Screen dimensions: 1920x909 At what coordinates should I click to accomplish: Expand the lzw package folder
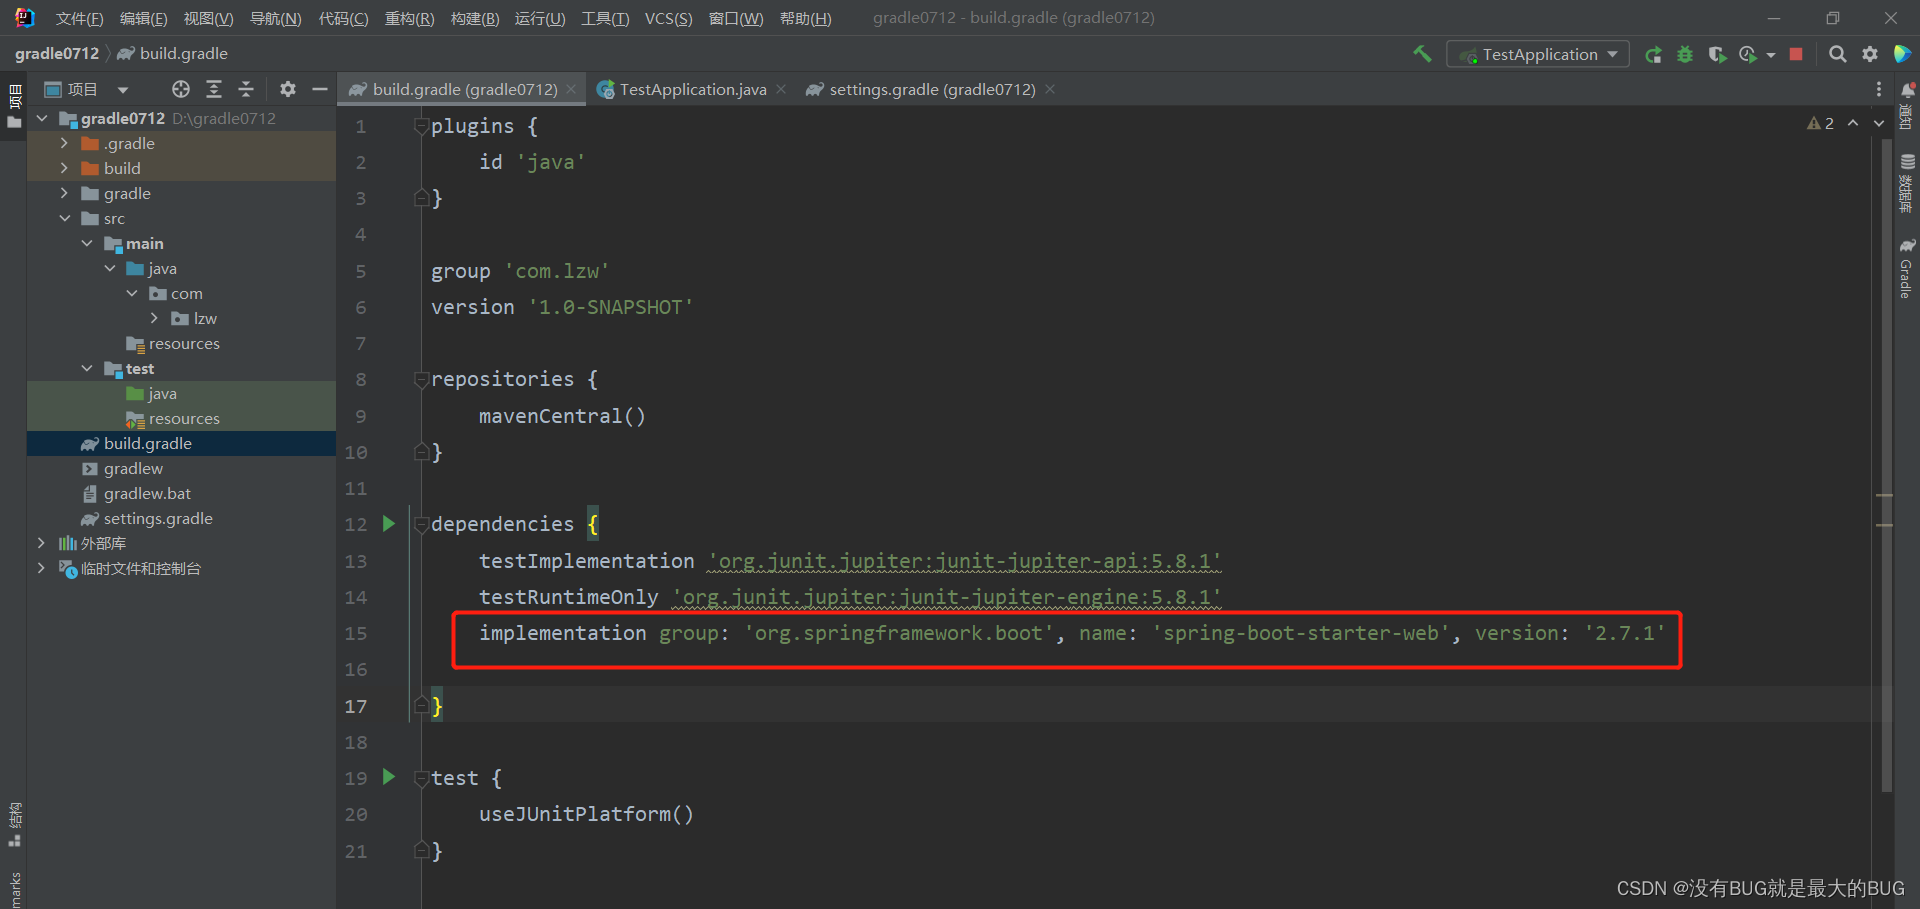[154, 319]
